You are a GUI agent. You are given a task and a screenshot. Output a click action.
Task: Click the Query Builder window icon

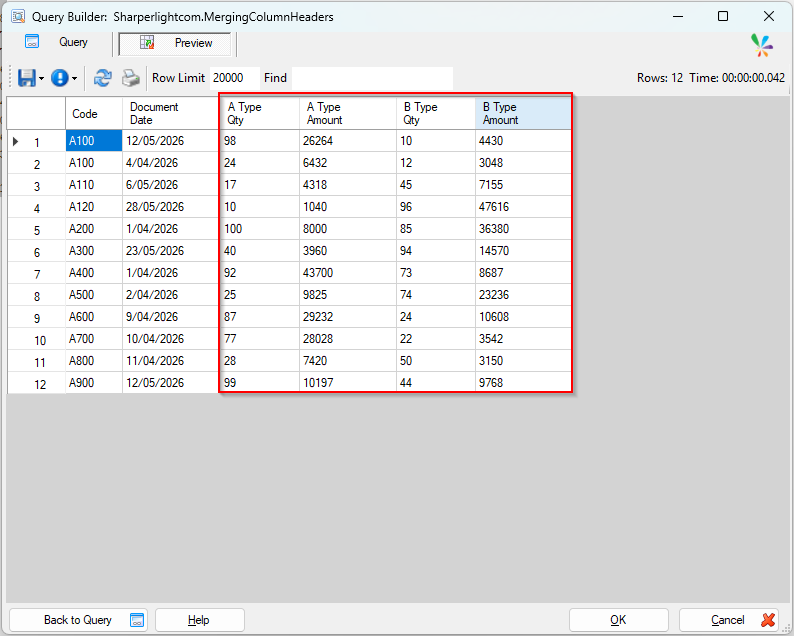tap(18, 17)
